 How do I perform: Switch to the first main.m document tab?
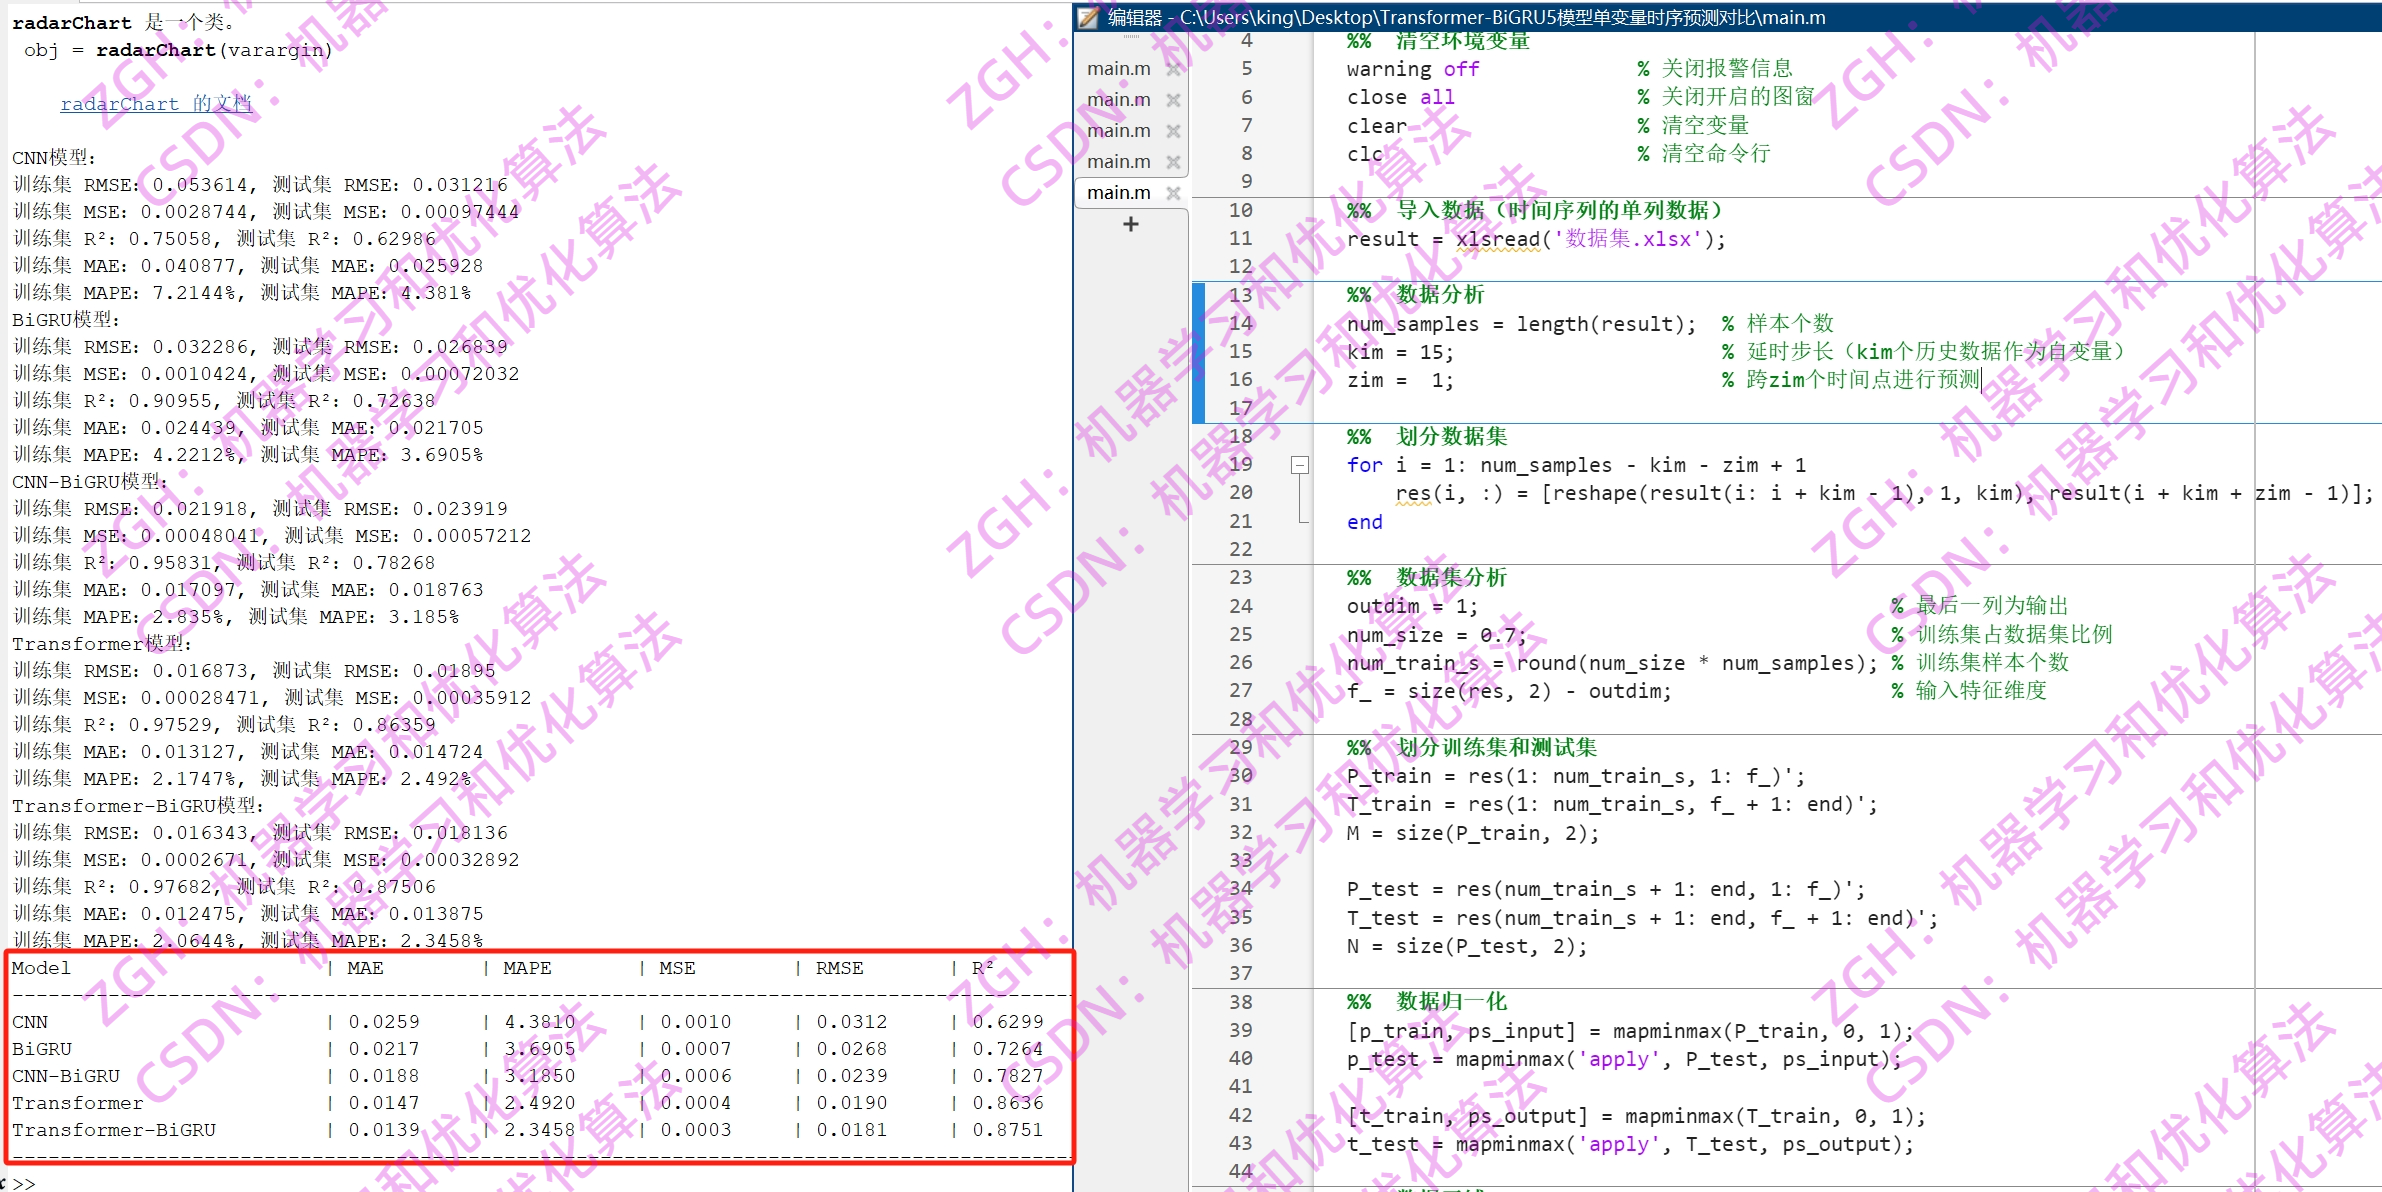coord(1117,67)
